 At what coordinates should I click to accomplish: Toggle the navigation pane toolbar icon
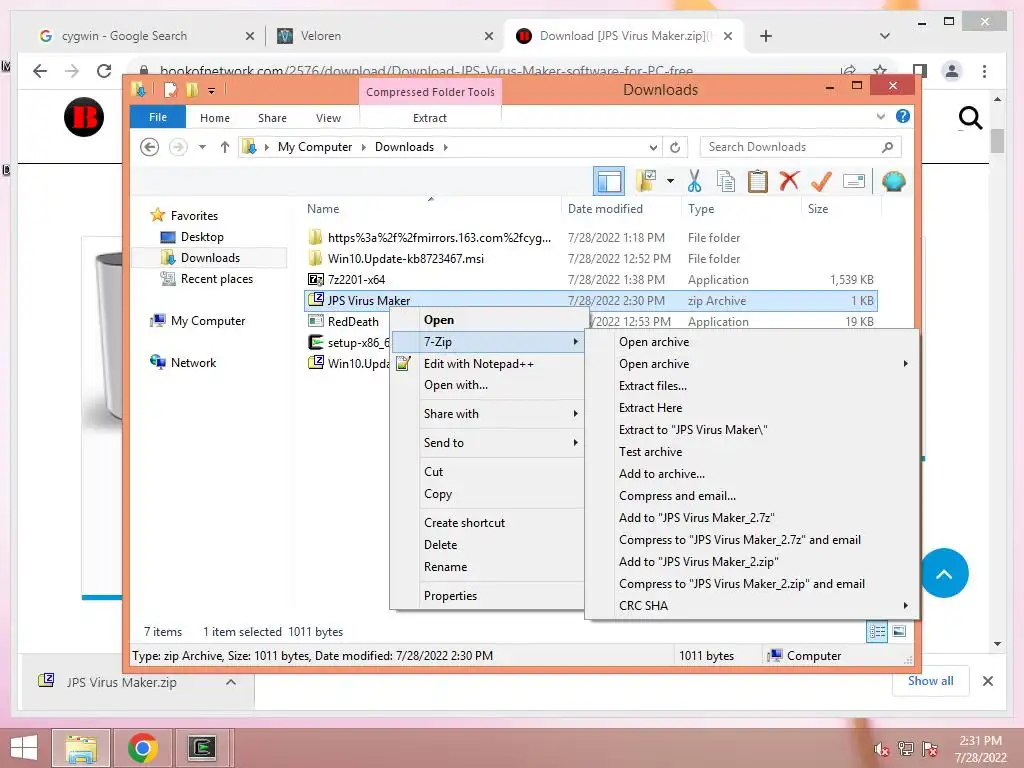608,181
